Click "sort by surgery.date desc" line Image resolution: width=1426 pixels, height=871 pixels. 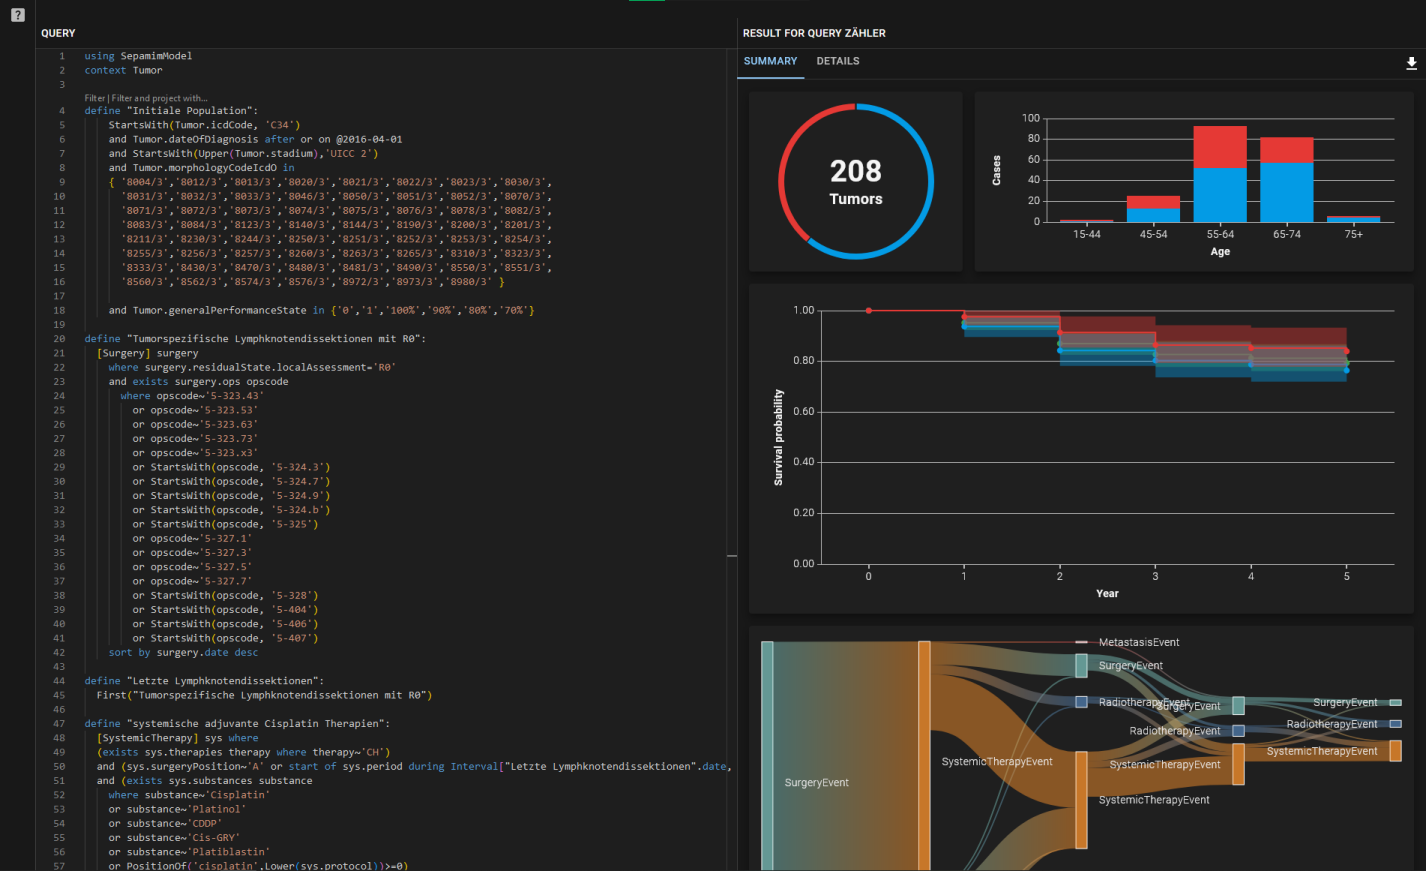point(183,652)
